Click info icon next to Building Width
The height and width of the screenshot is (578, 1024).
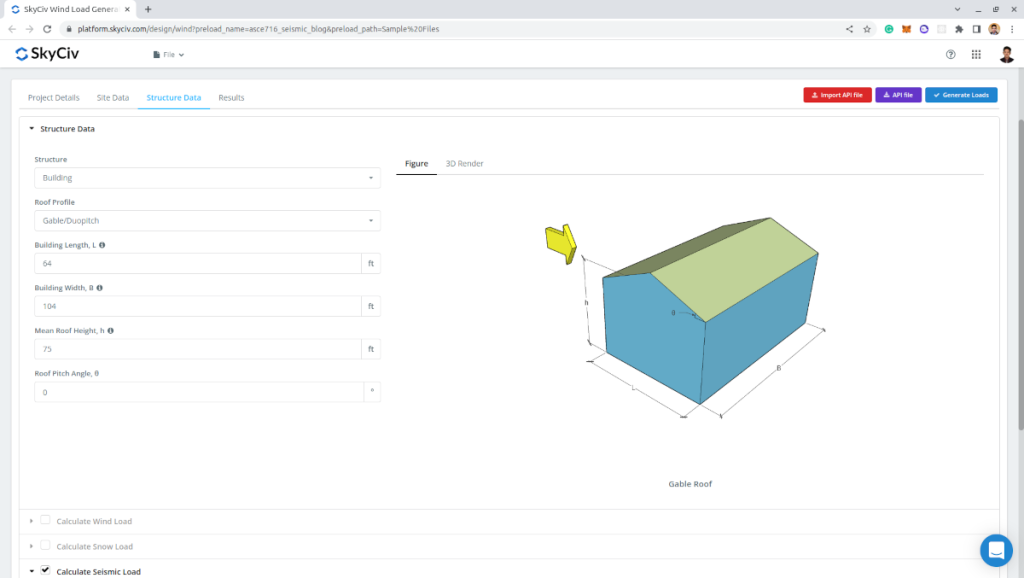click(x=99, y=287)
